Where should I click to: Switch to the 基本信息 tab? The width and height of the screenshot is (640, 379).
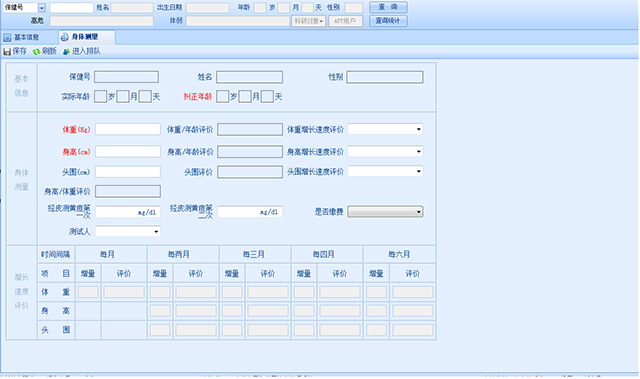coord(22,38)
